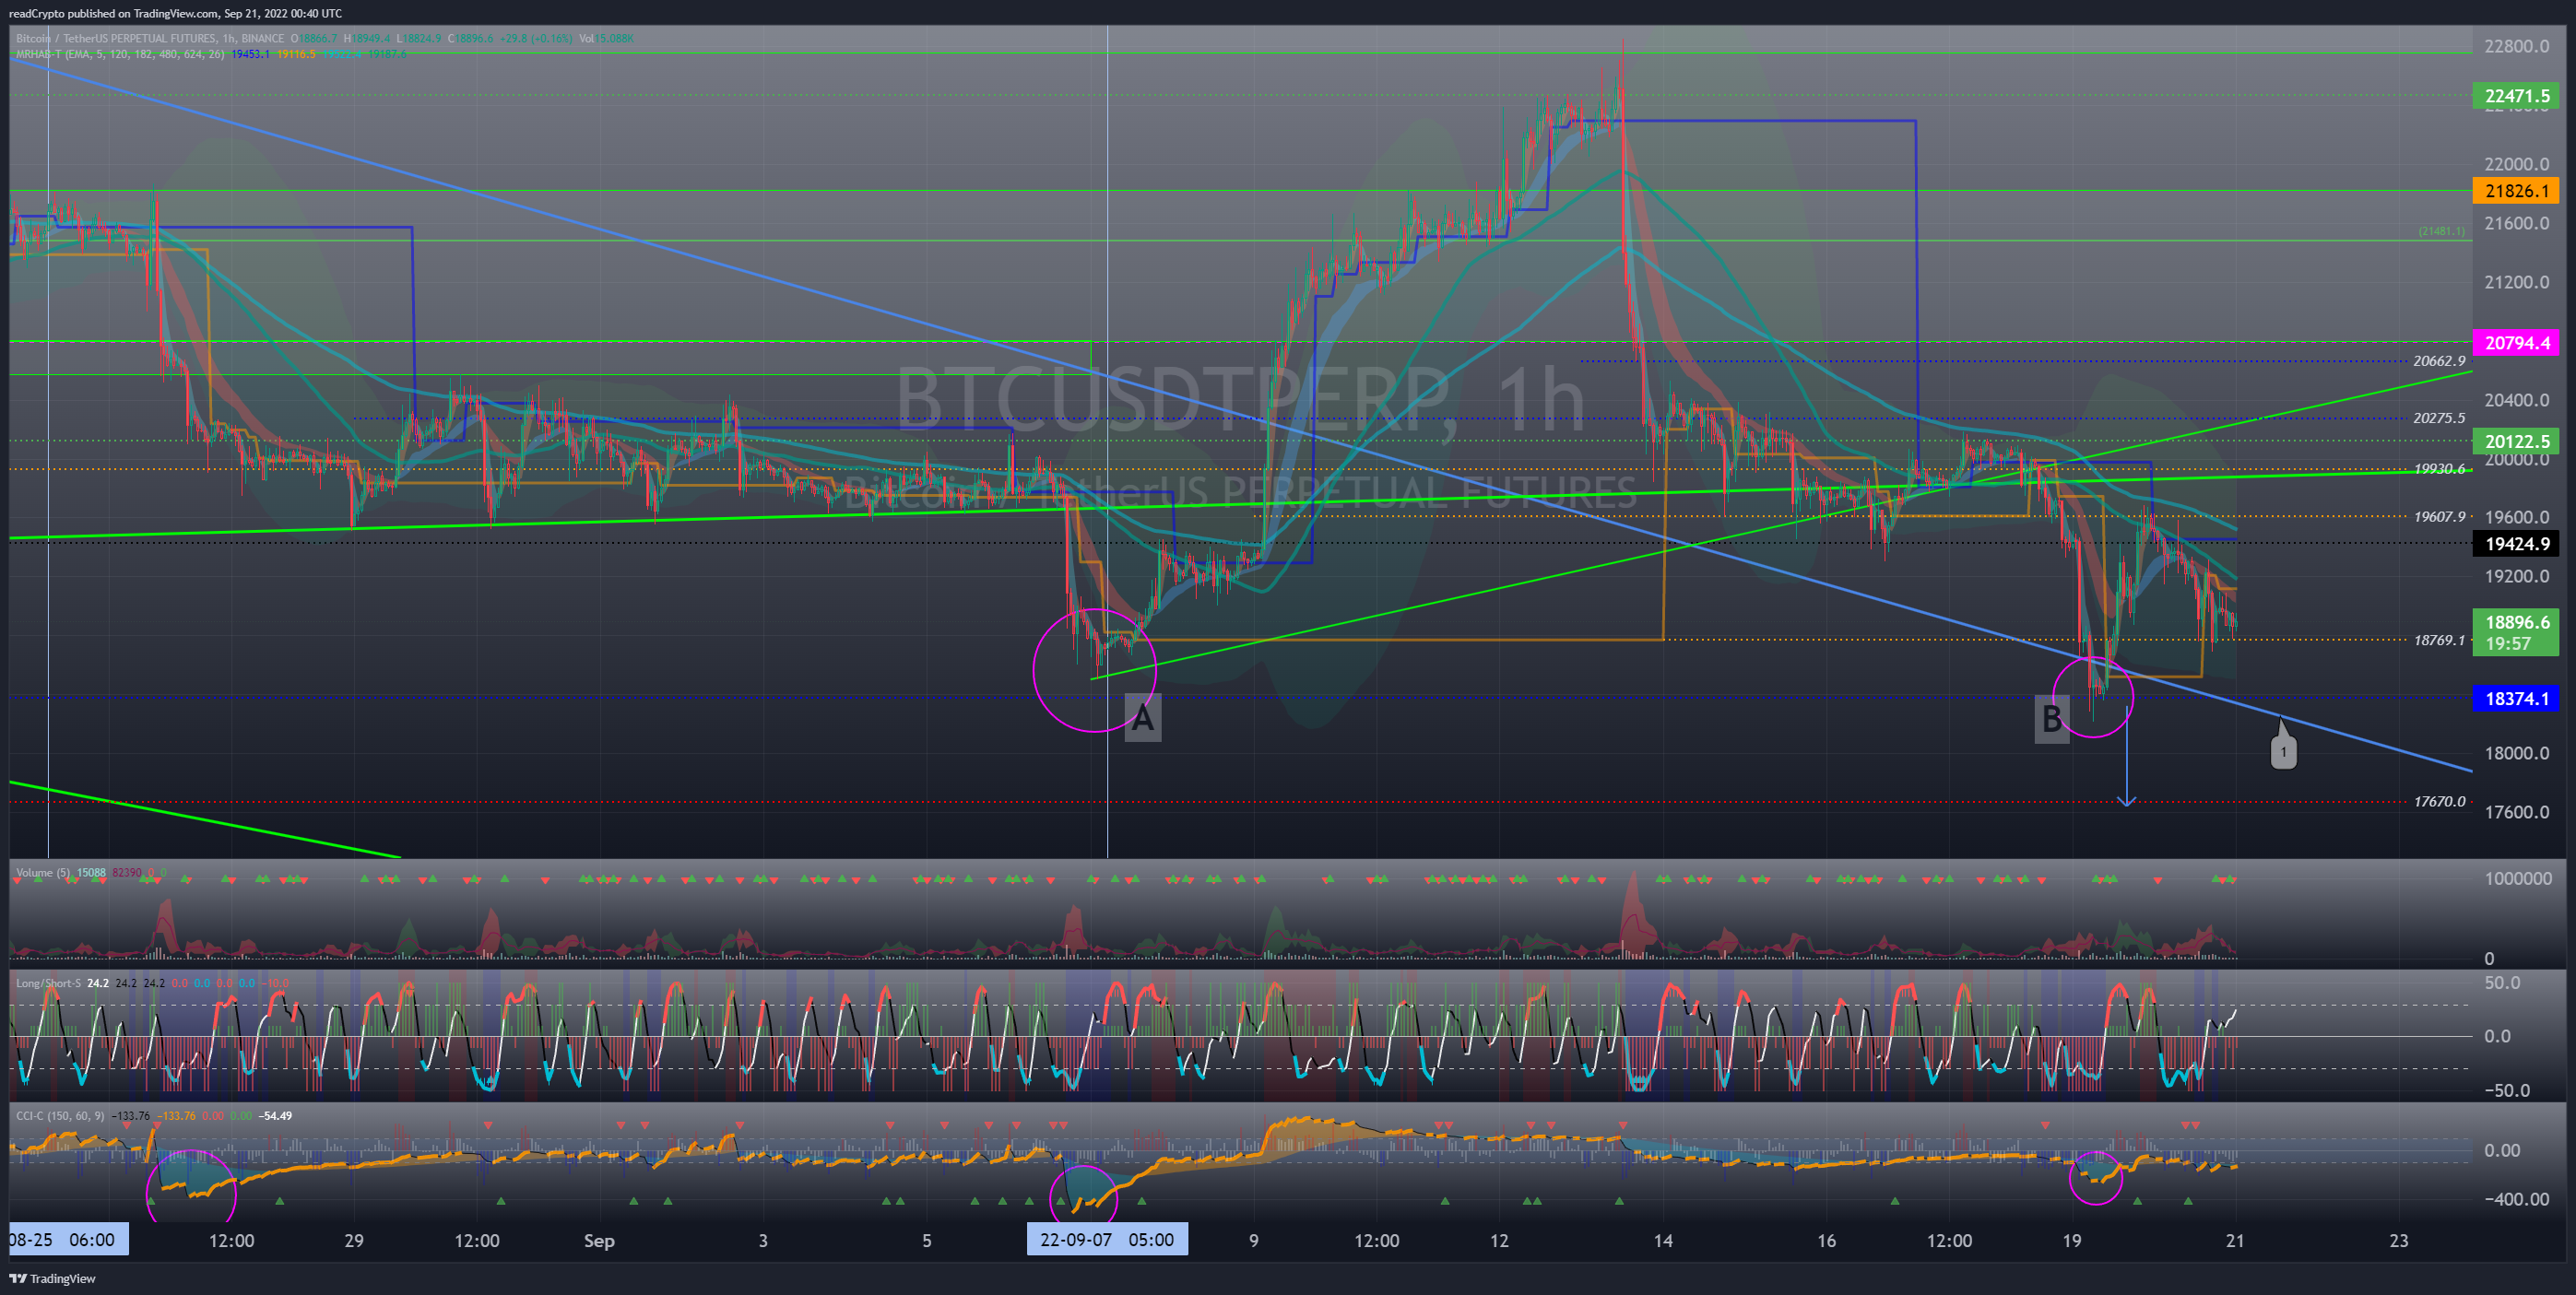This screenshot has width=2576, height=1295.
Task: Click the -50.0 Long/Short axis value
Action: [2508, 1090]
